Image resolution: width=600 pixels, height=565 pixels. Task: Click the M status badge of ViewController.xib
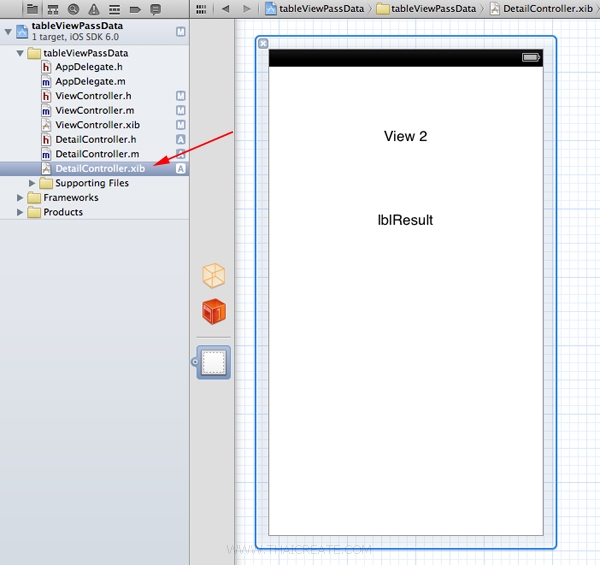pyautogui.click(x=181, y=125)
